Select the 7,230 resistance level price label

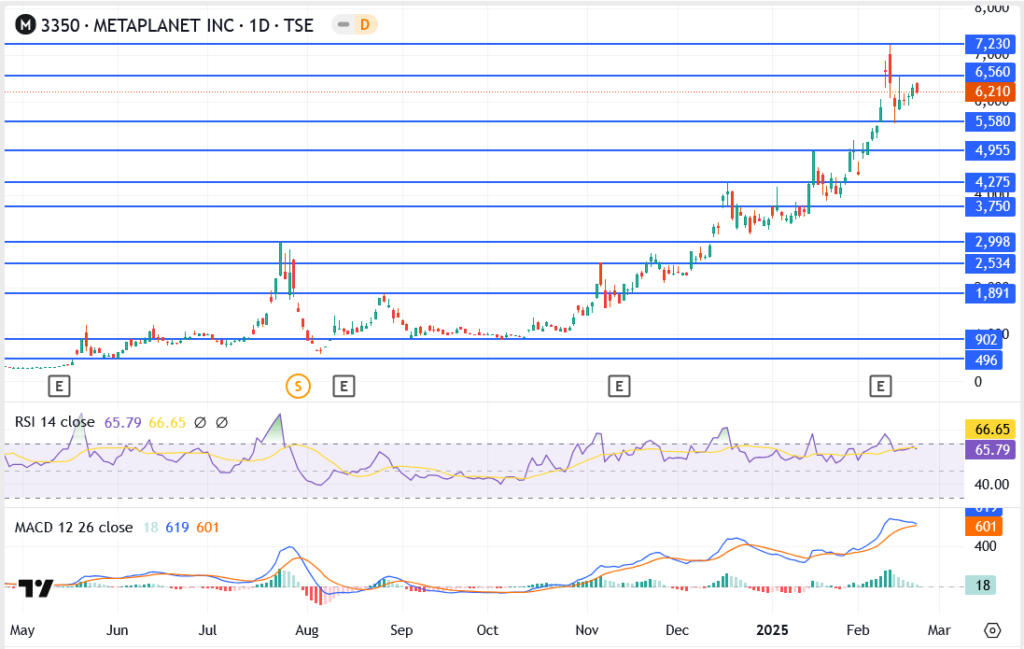point(991,44)
